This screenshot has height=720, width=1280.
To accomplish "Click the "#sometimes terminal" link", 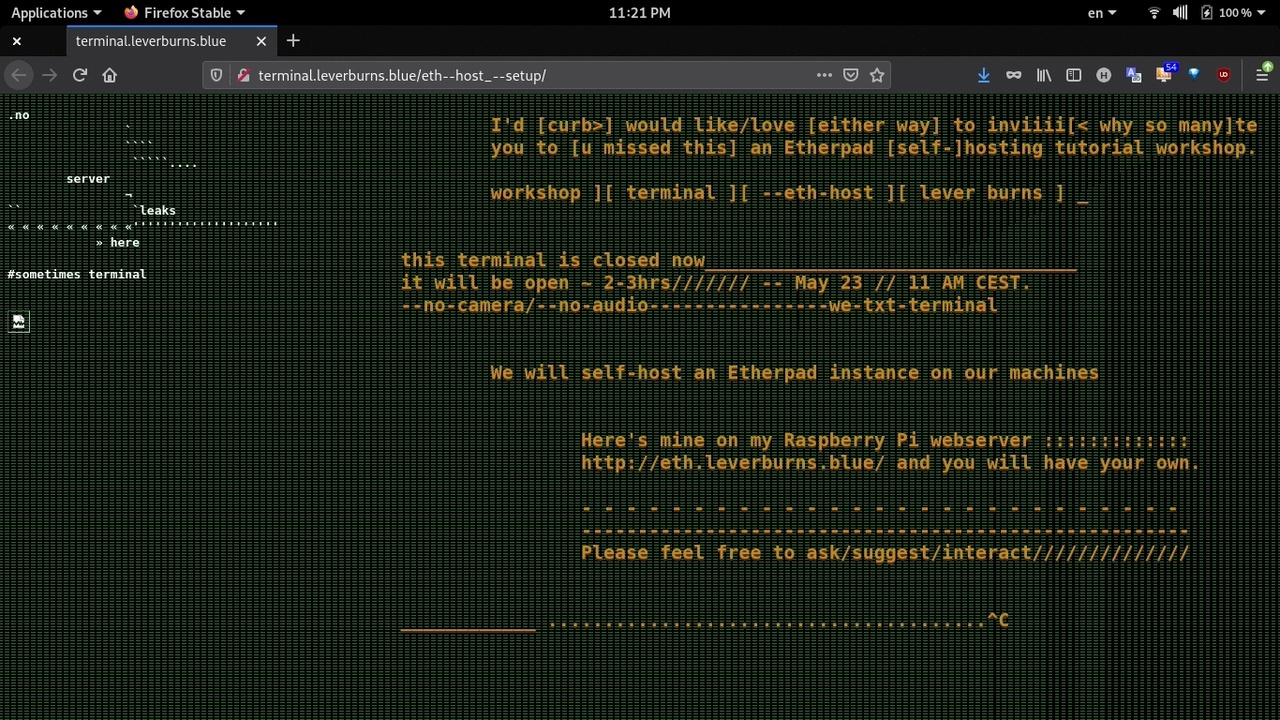I will pyautogui.click(x=77, y=274).
